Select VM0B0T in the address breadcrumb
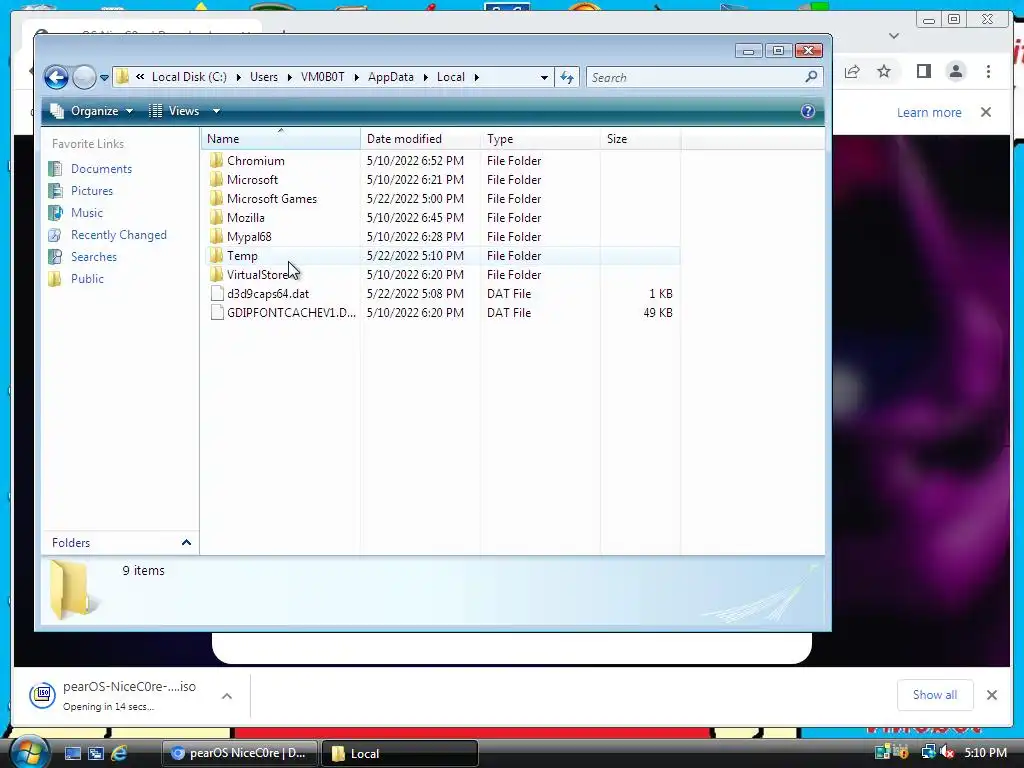Screen dimensions: 1024x768 click(x=323, y=77)
